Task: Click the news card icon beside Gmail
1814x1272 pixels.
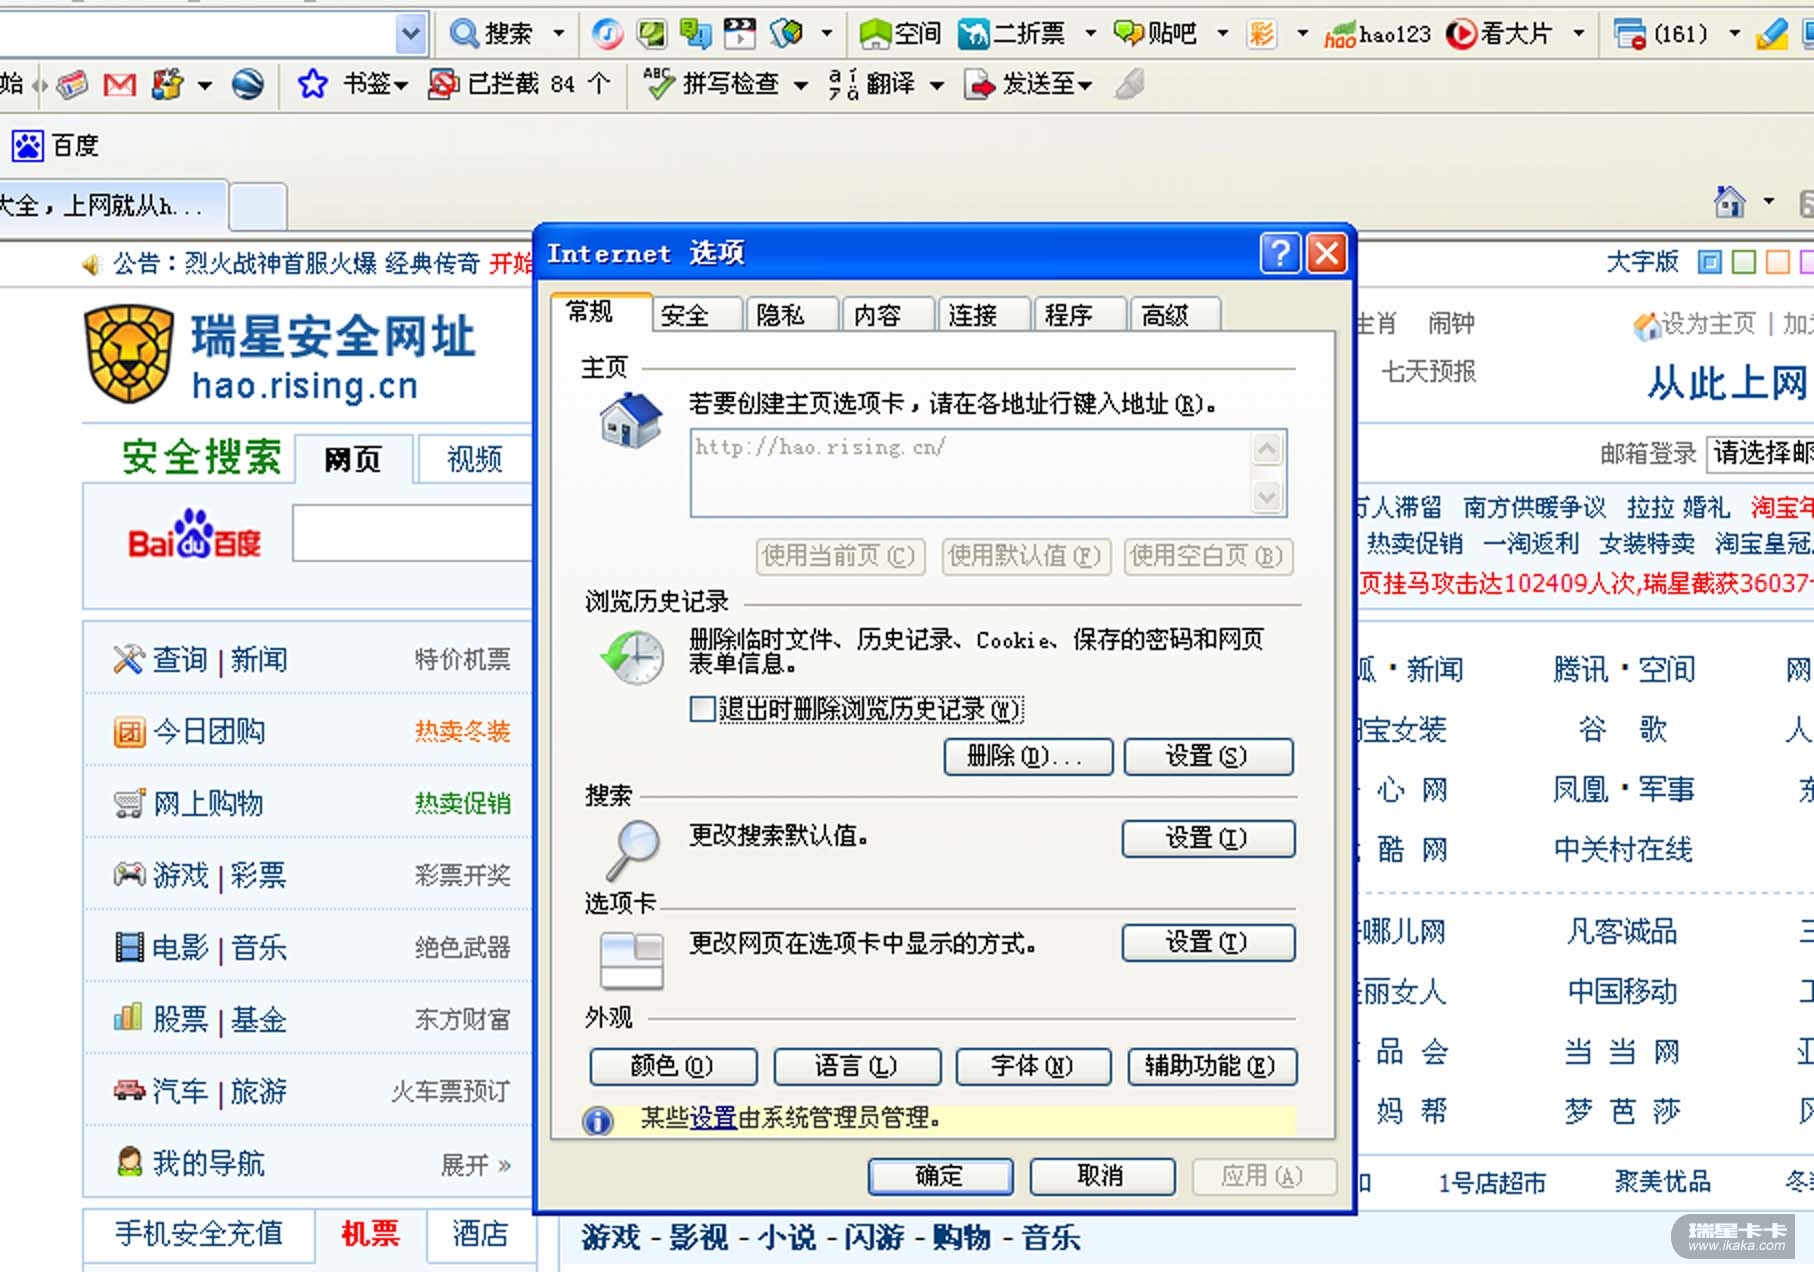Action: [73, 85]
